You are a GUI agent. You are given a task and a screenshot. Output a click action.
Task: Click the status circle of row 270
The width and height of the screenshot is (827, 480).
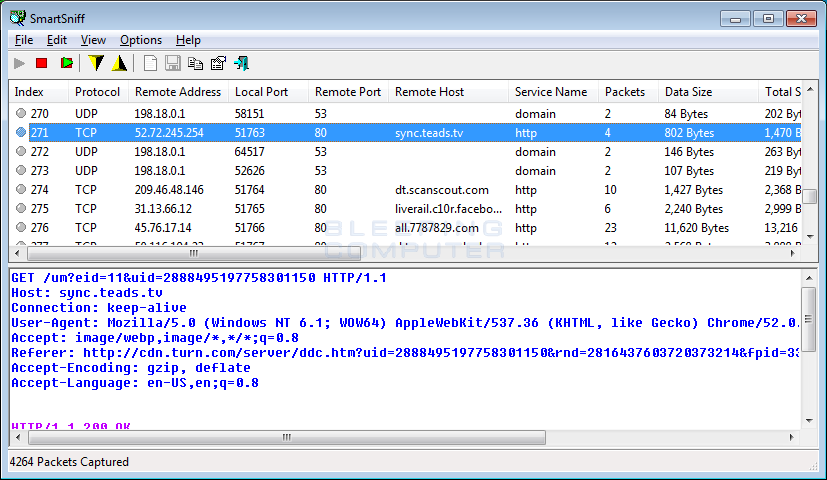(21, 113)
